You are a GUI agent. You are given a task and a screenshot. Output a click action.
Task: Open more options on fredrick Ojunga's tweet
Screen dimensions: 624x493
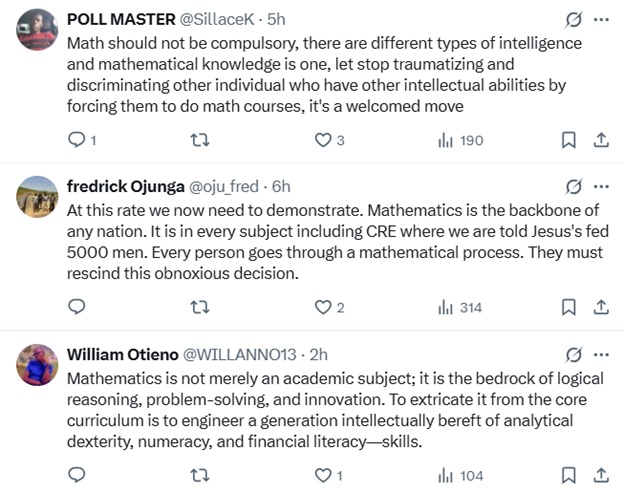[601, 186]
